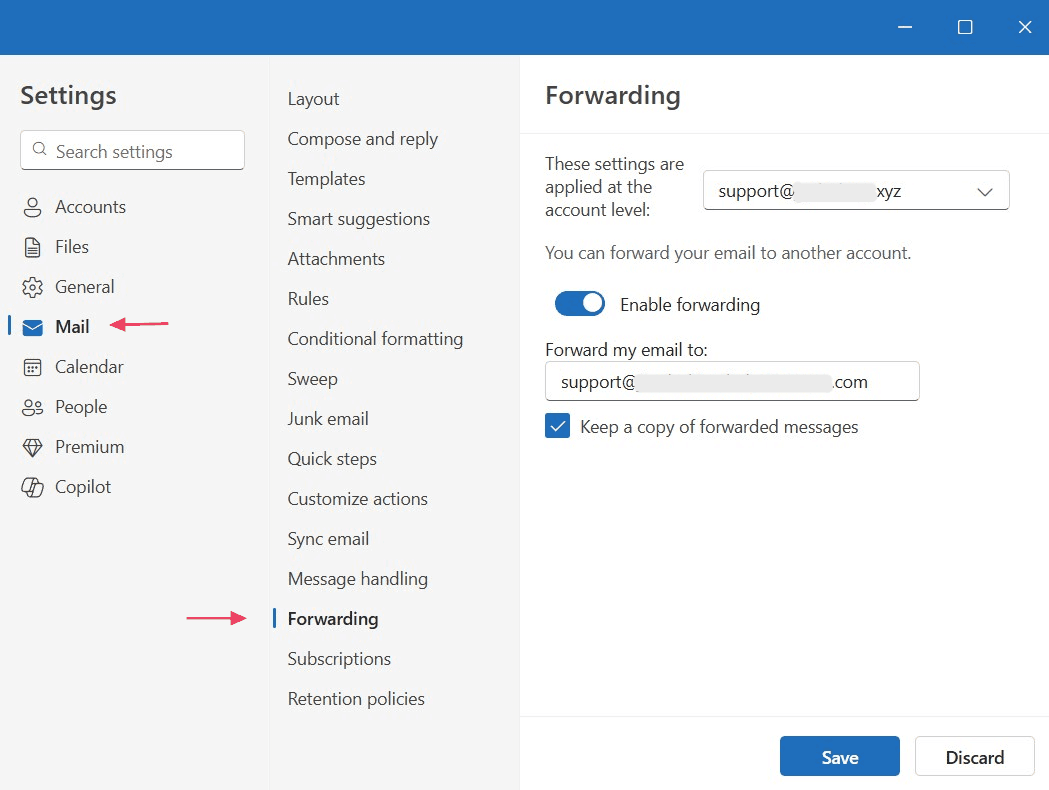Click the General gear icon
Image resolution: width=1049 pixels, height=790 pixels.
tap(31, 286)
